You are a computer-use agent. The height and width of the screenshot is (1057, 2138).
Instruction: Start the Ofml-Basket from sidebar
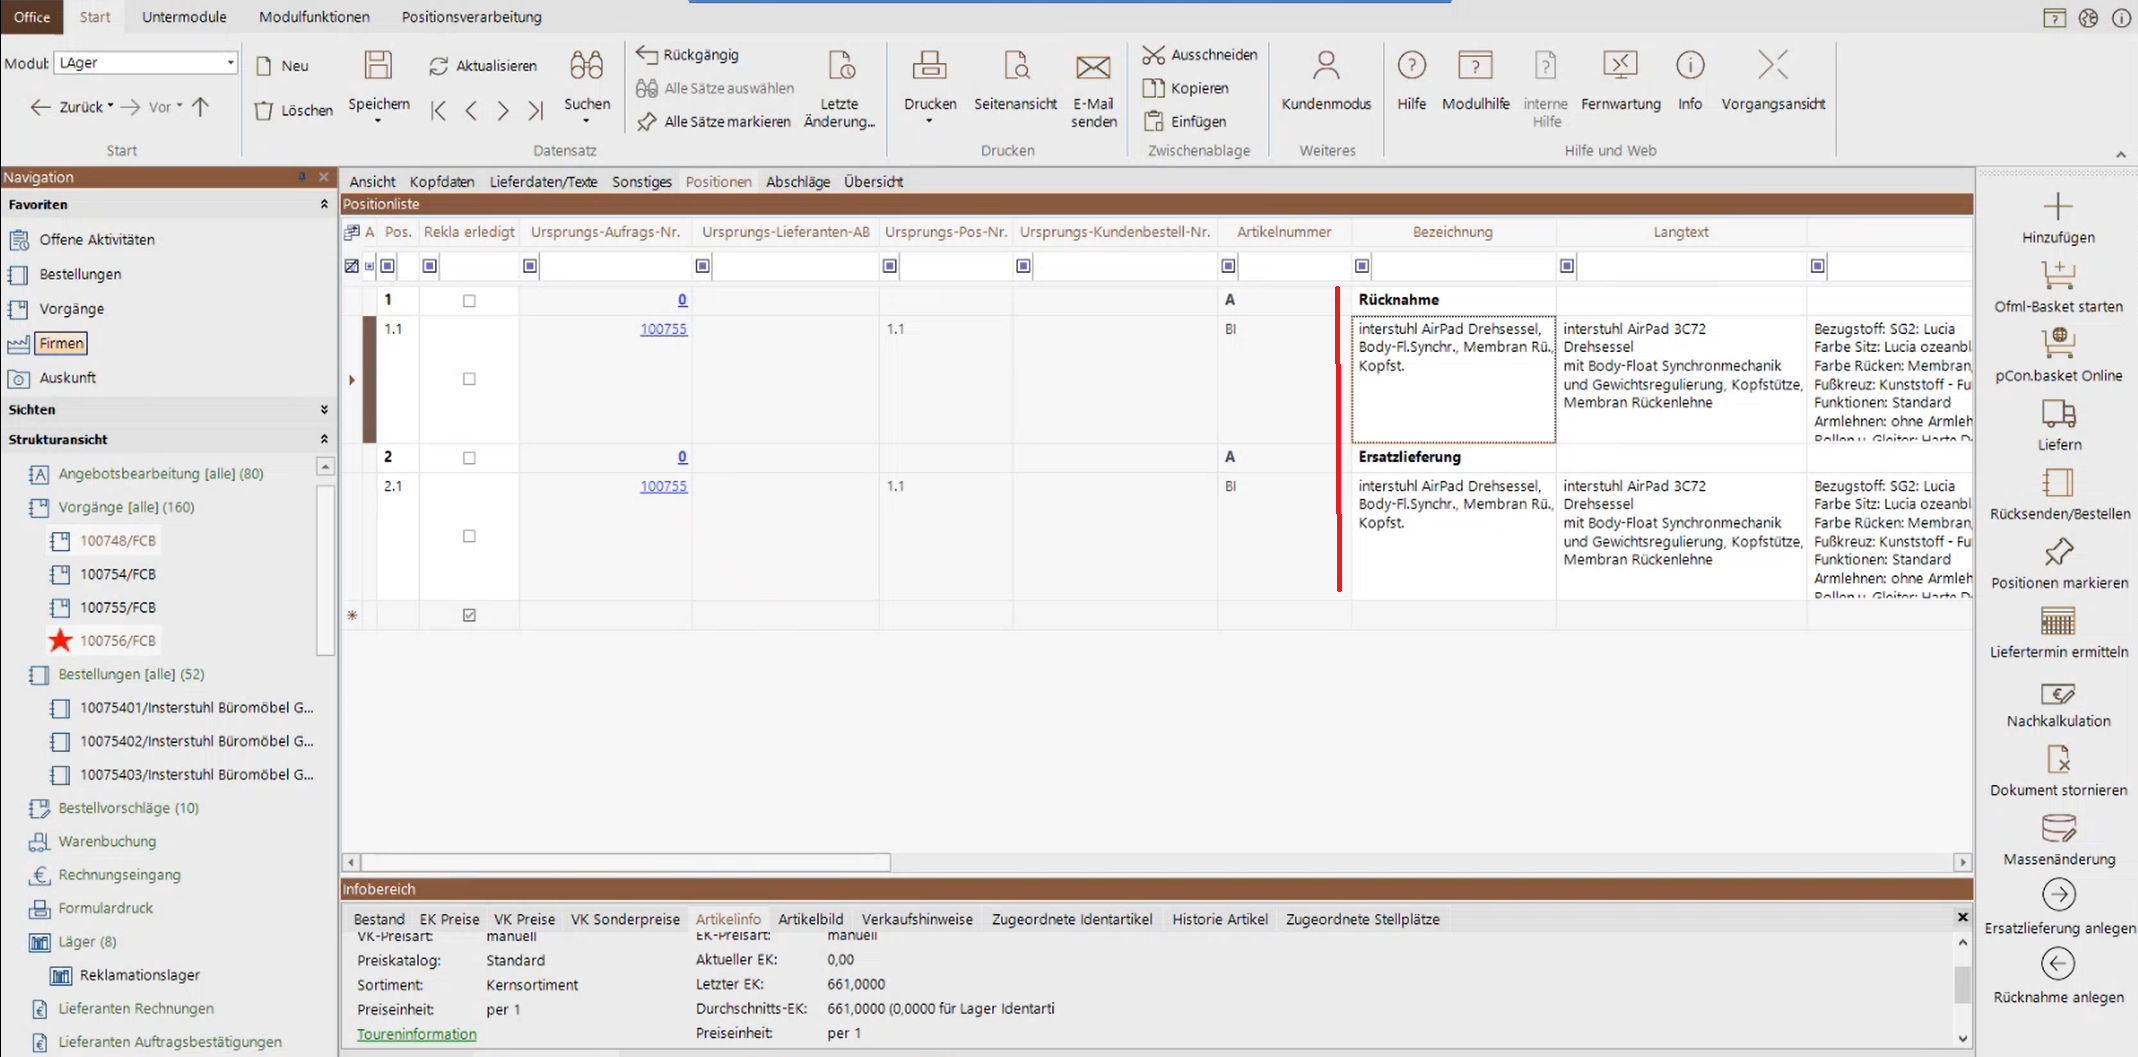(2057, 275)
